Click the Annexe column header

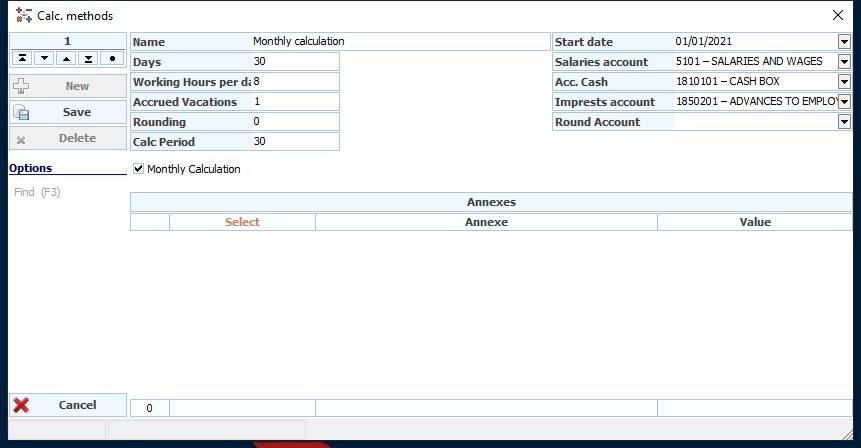point(486,222)
